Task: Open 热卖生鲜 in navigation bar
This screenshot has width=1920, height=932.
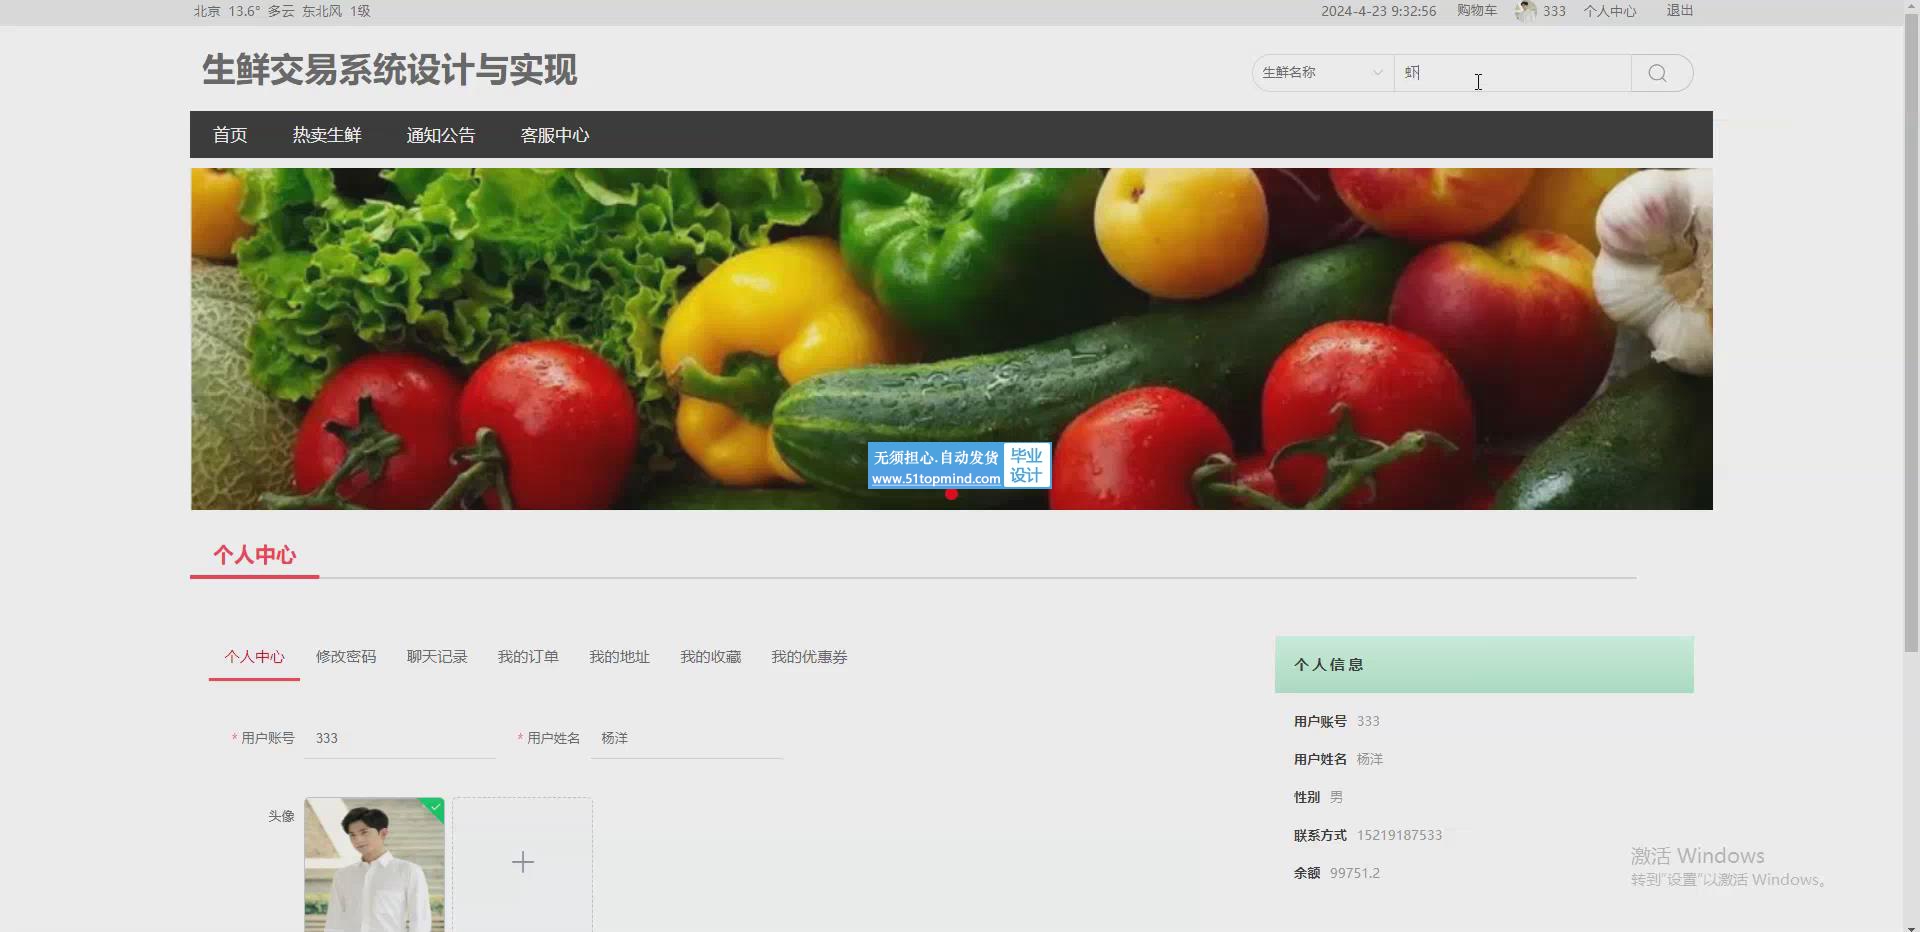Action: coord(327,135)
